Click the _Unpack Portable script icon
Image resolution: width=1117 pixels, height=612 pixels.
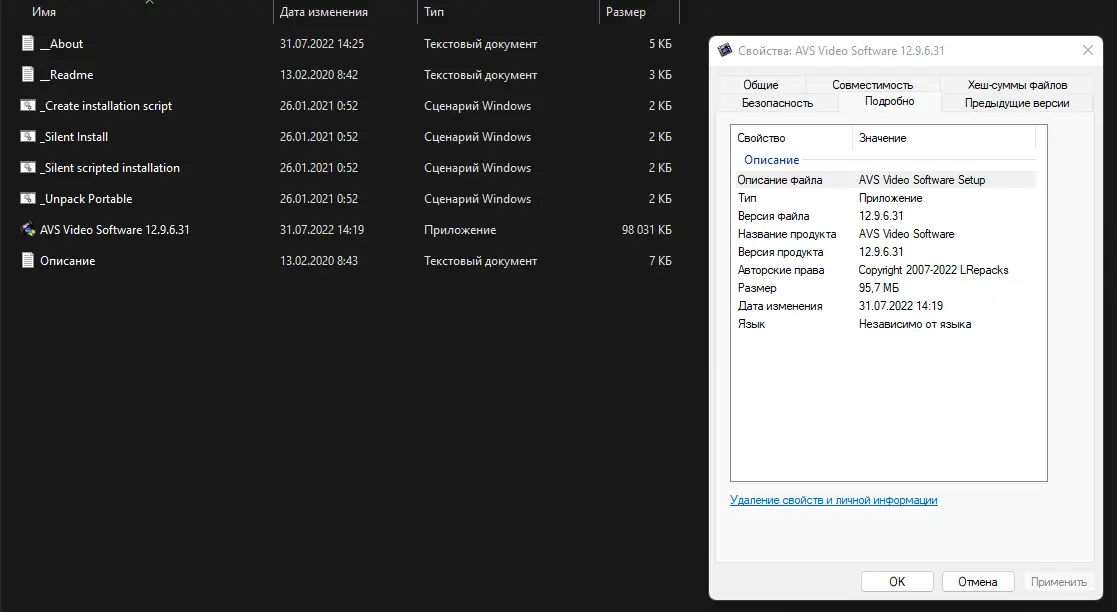(x=27, y=198)
